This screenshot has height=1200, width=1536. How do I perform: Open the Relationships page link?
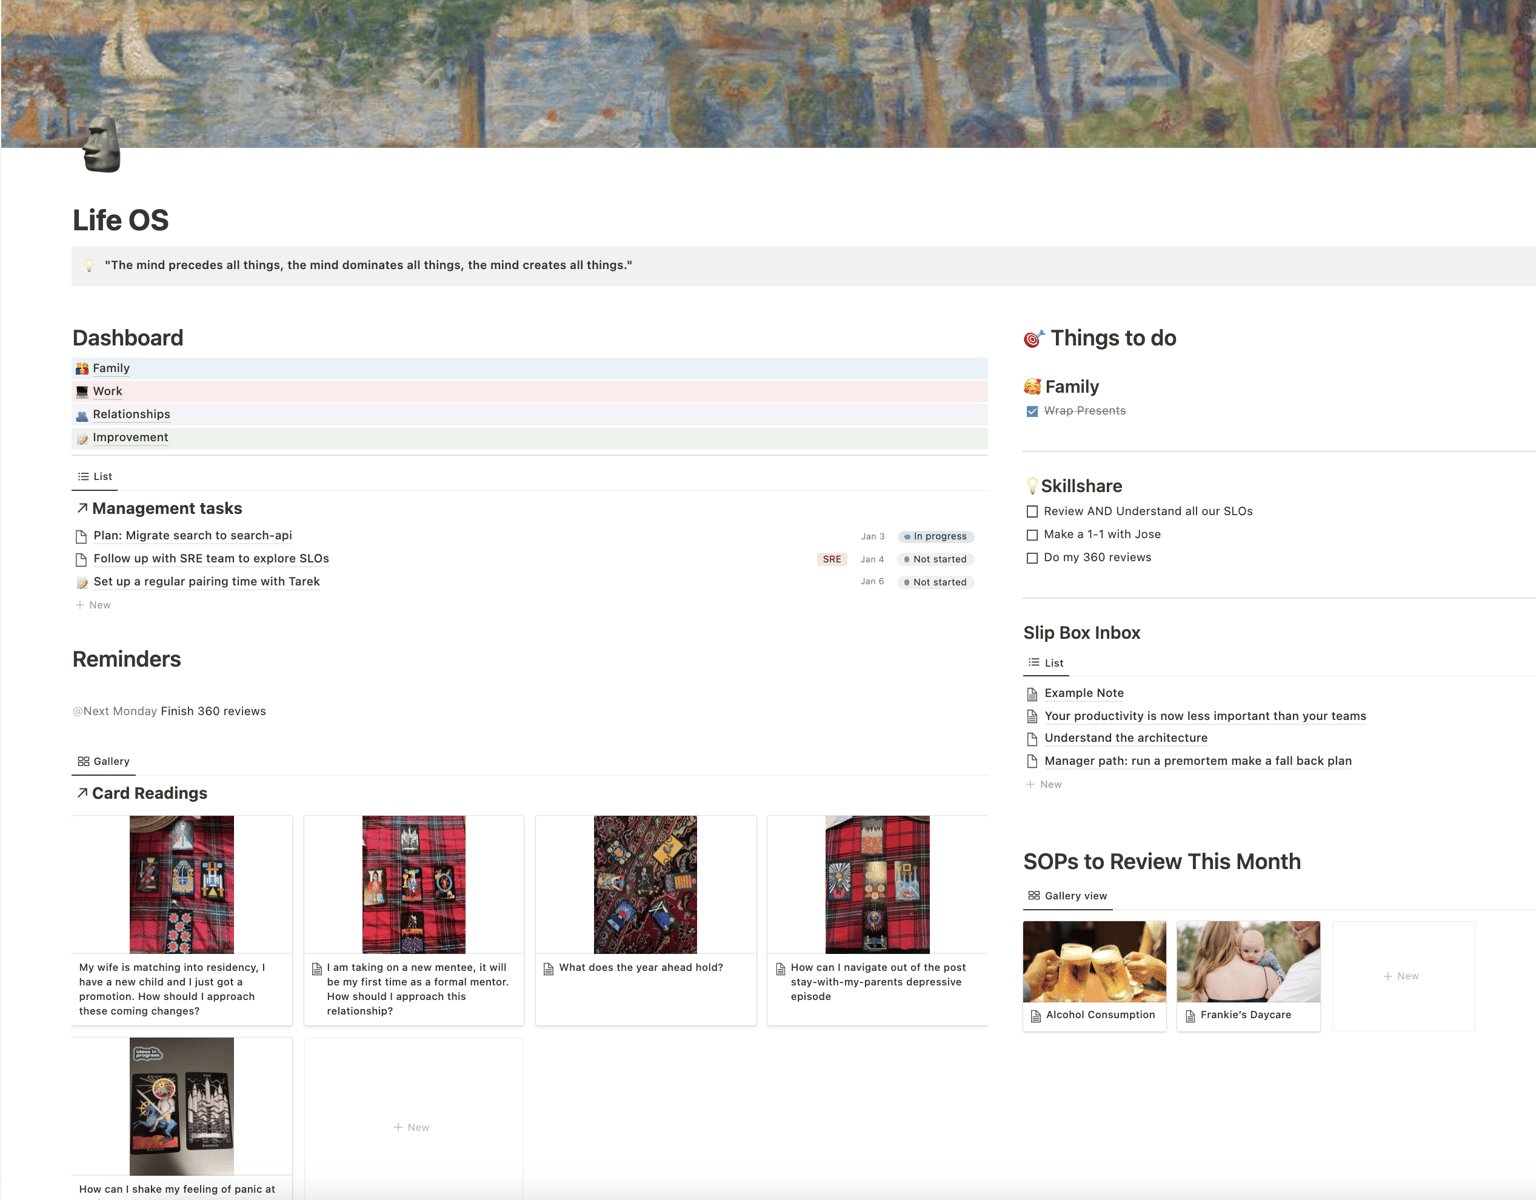click(x=132, y=415)
